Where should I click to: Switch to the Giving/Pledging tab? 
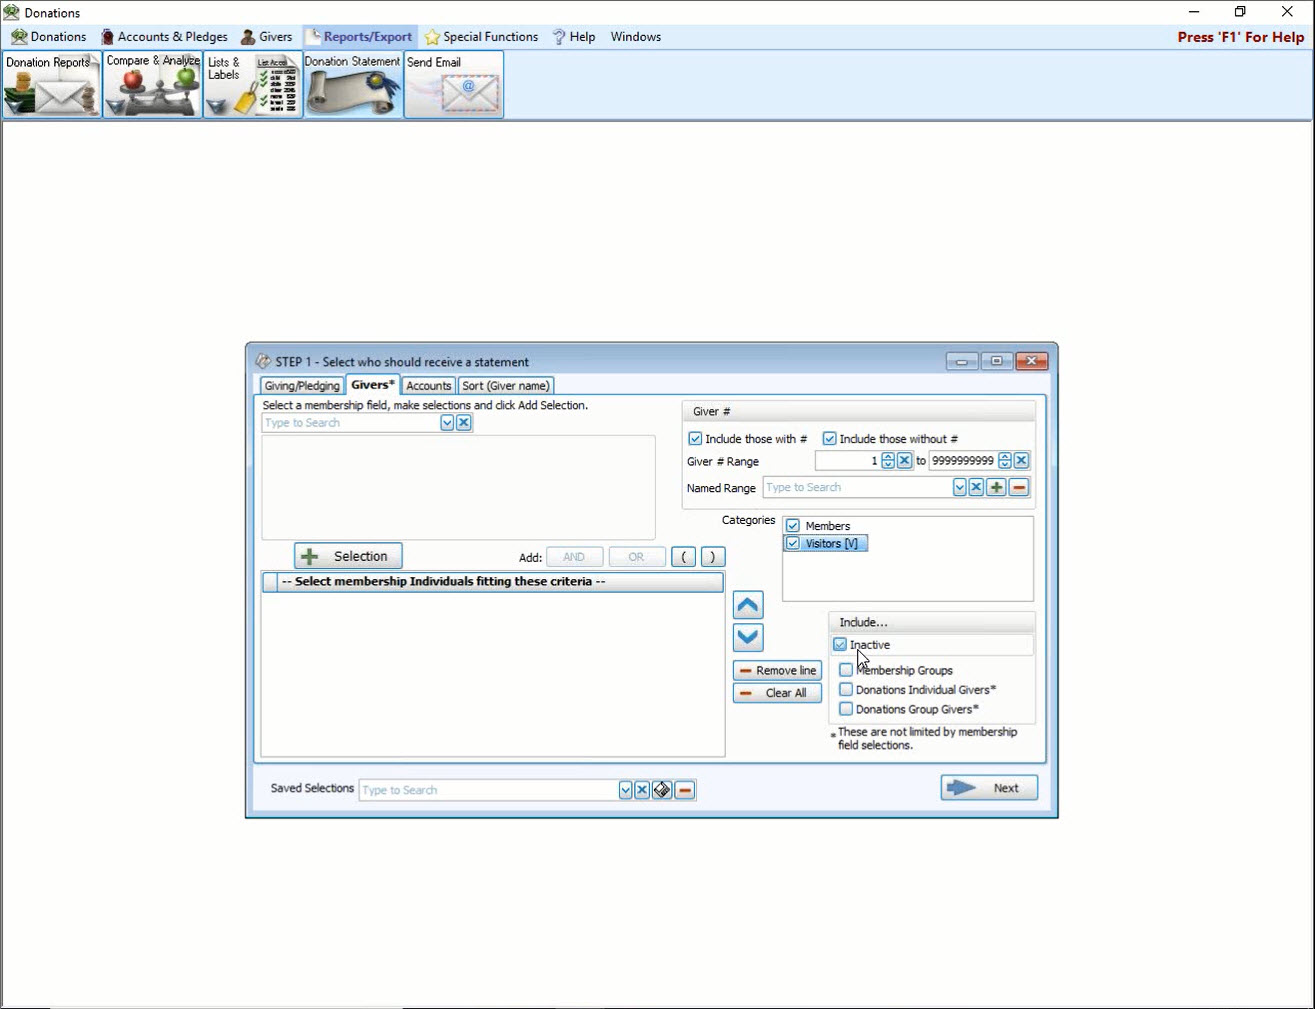tap(302, 386)
